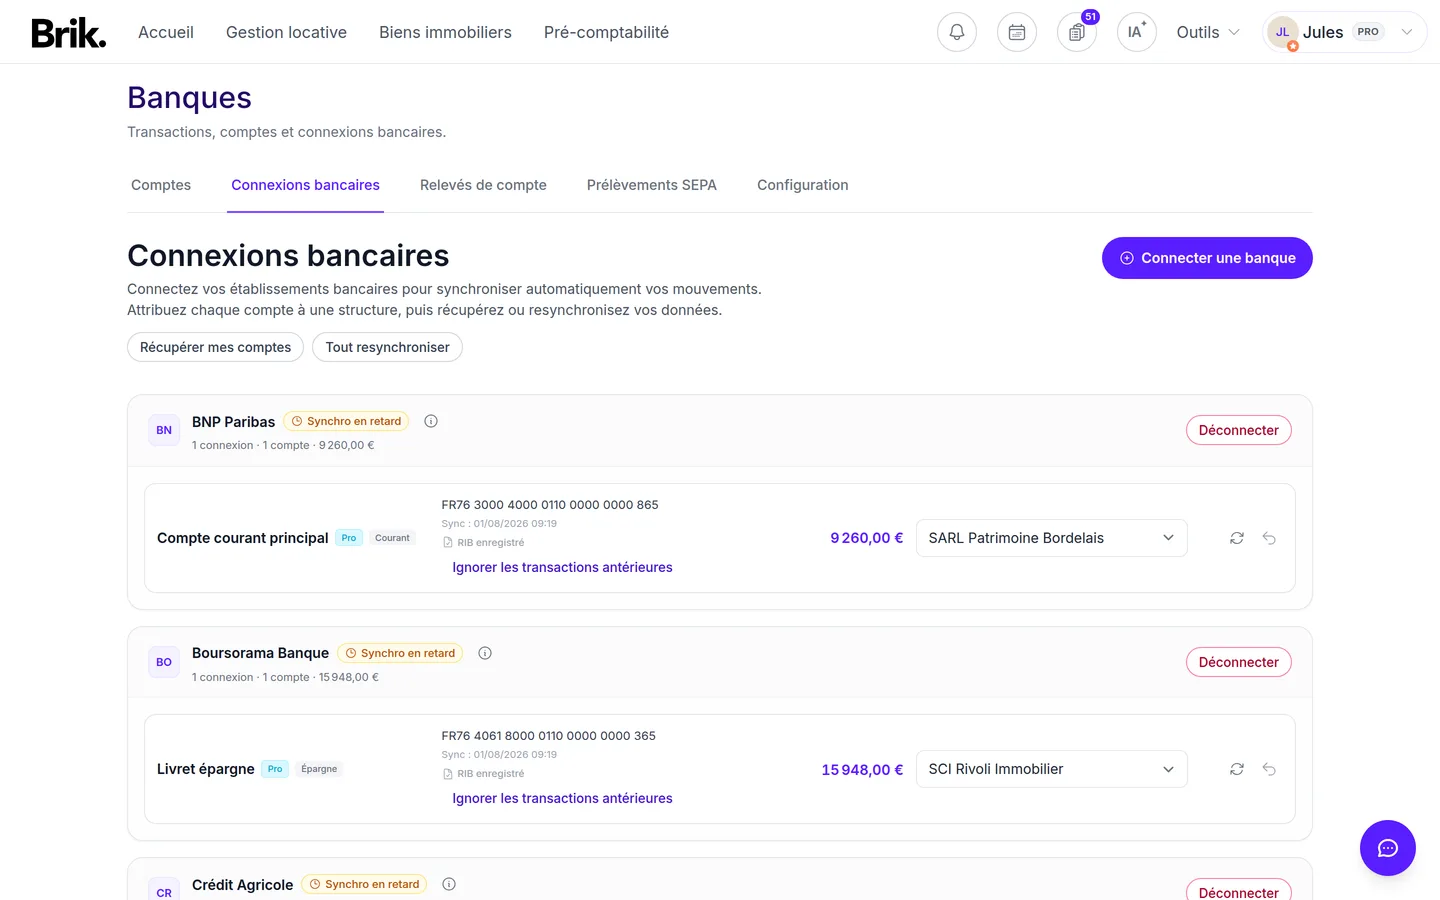Click Jules avatar JL
The width and height of the screenshot is (1440, 900).
(x=1282, y=32)
